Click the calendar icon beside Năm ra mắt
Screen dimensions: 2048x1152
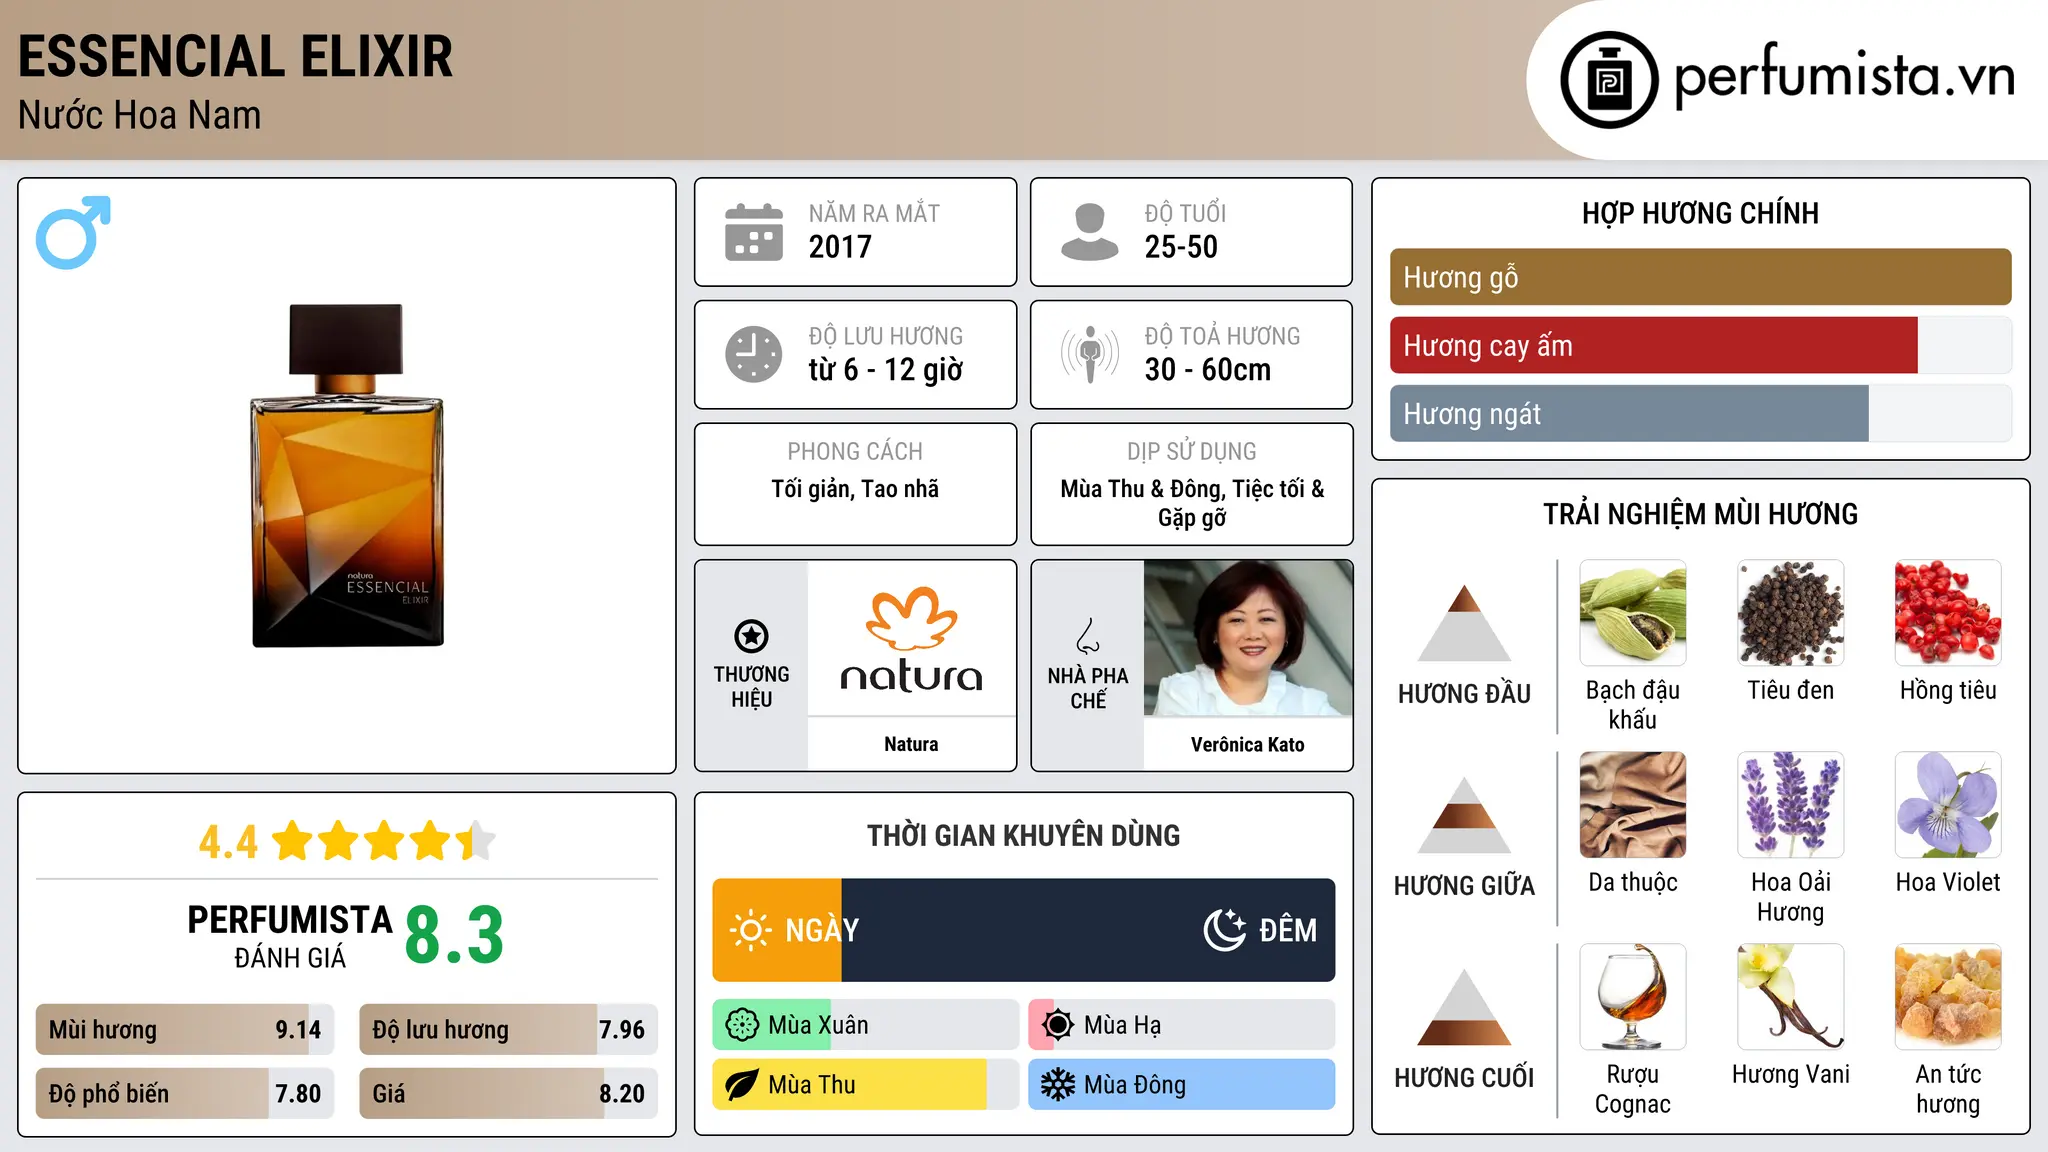[x=754, y=232]
